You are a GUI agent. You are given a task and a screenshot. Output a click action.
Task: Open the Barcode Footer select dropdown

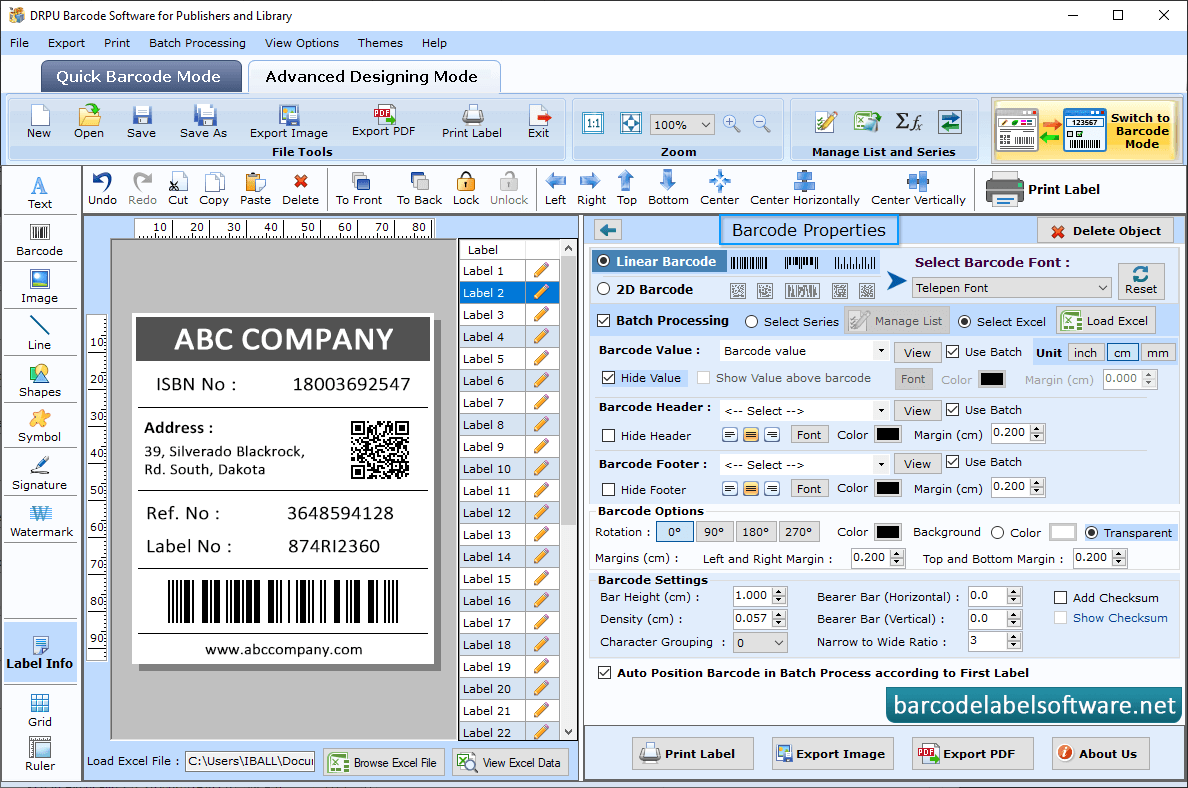coord(804,464)
